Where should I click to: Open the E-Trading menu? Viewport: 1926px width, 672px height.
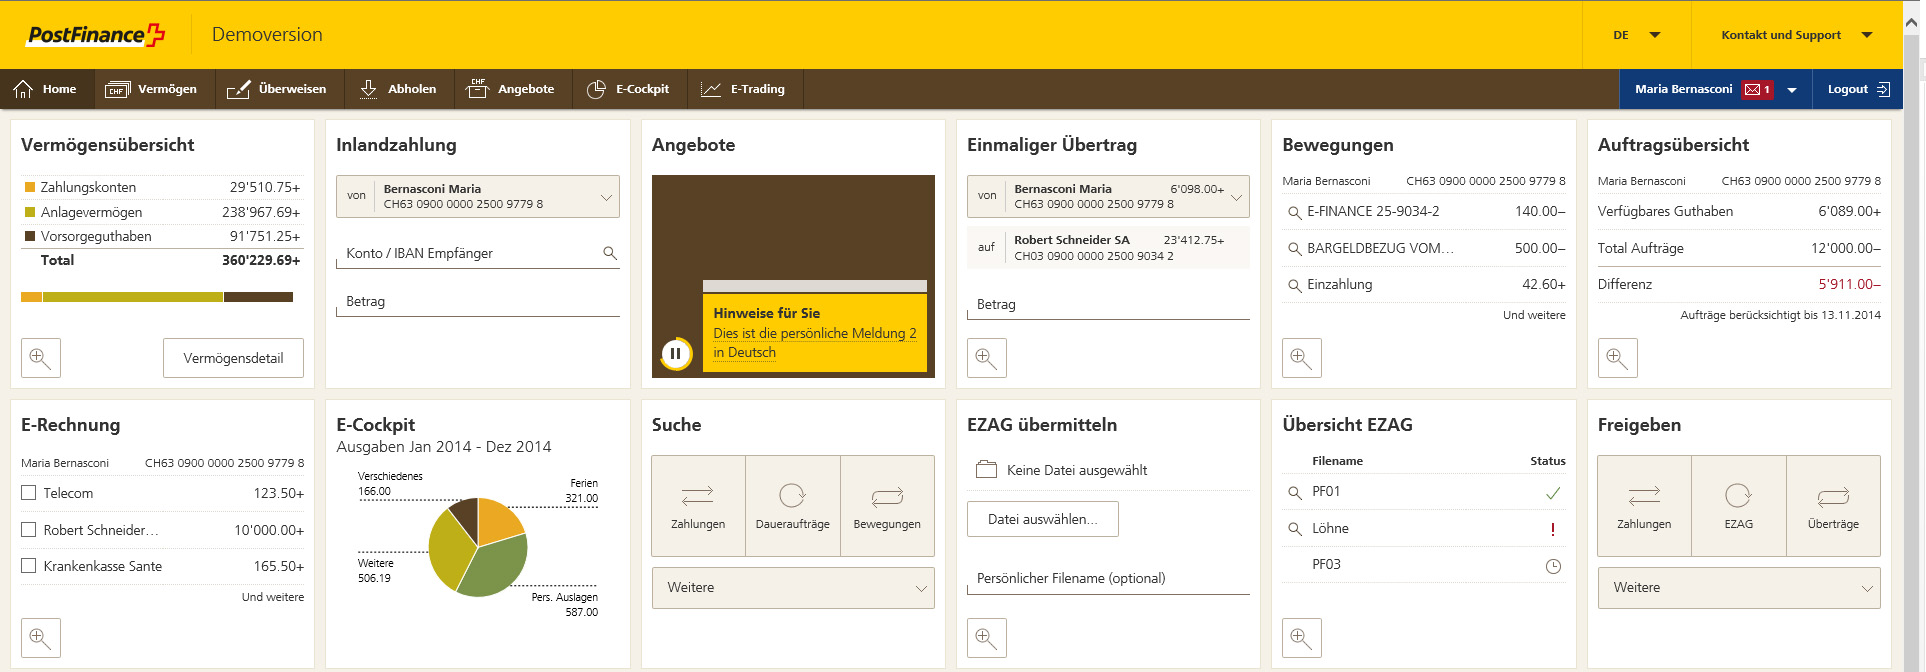pyautogui.click(x=743, y=89)
